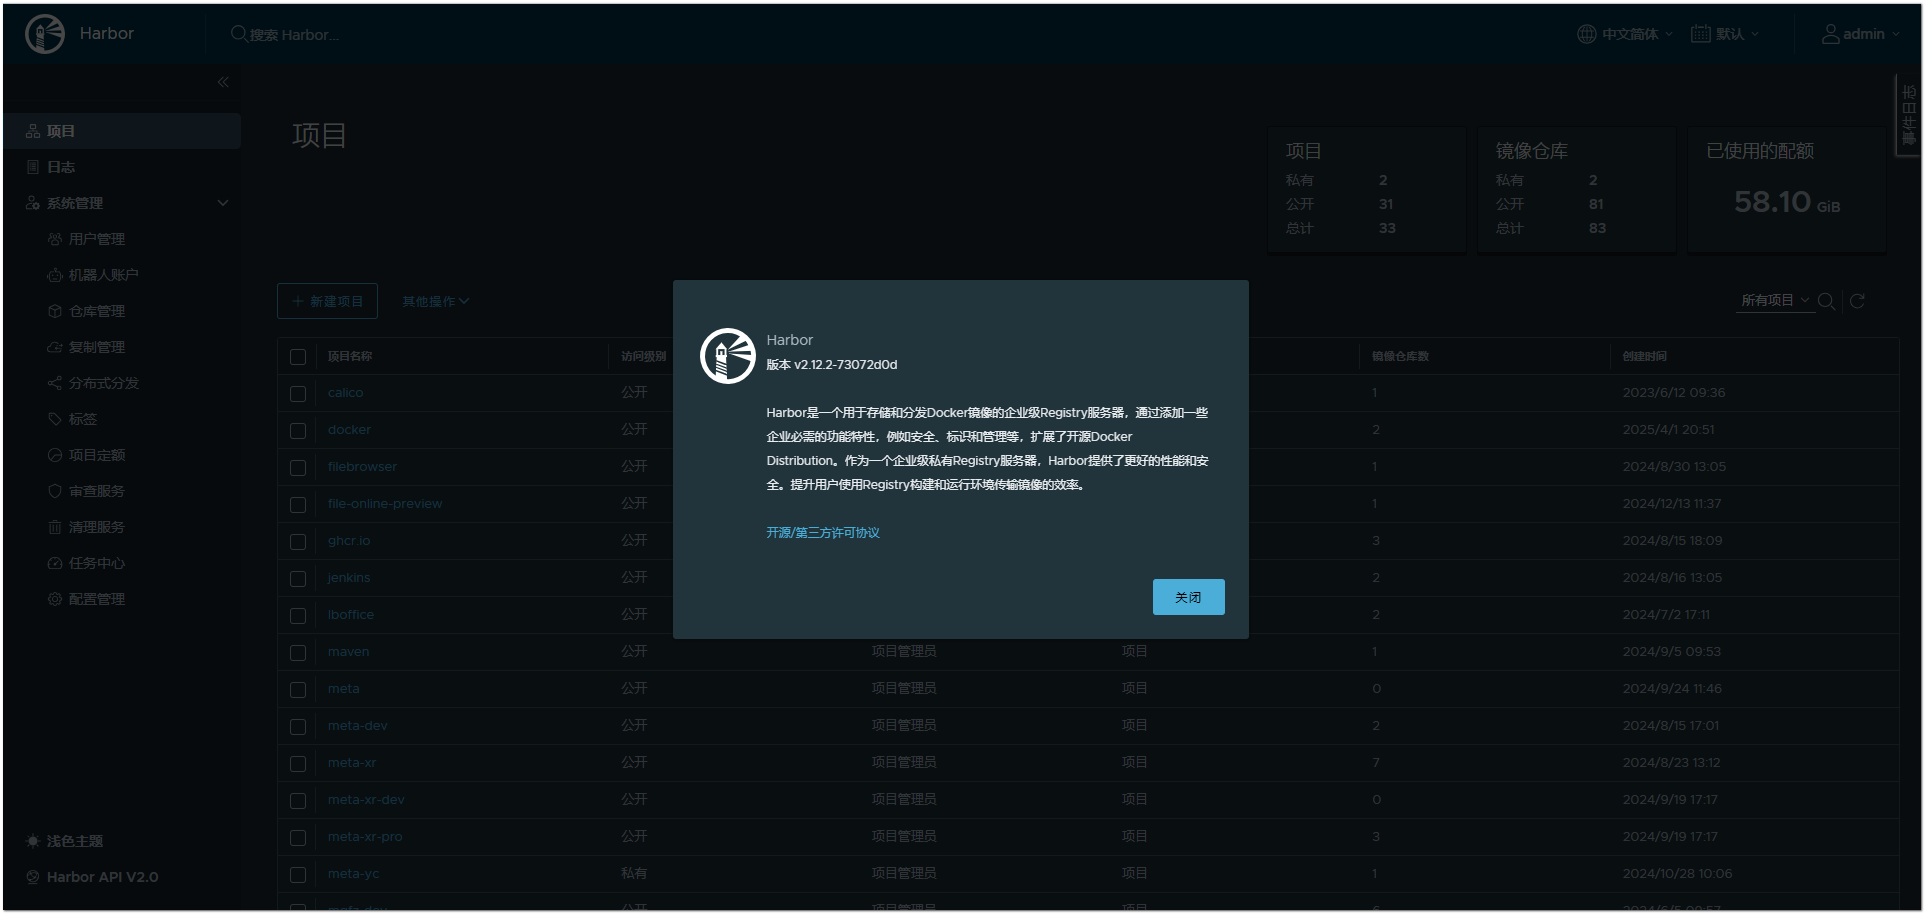Tick the select-all checkbox in the table header
The image size is (1925, 914).
[298, 357]
